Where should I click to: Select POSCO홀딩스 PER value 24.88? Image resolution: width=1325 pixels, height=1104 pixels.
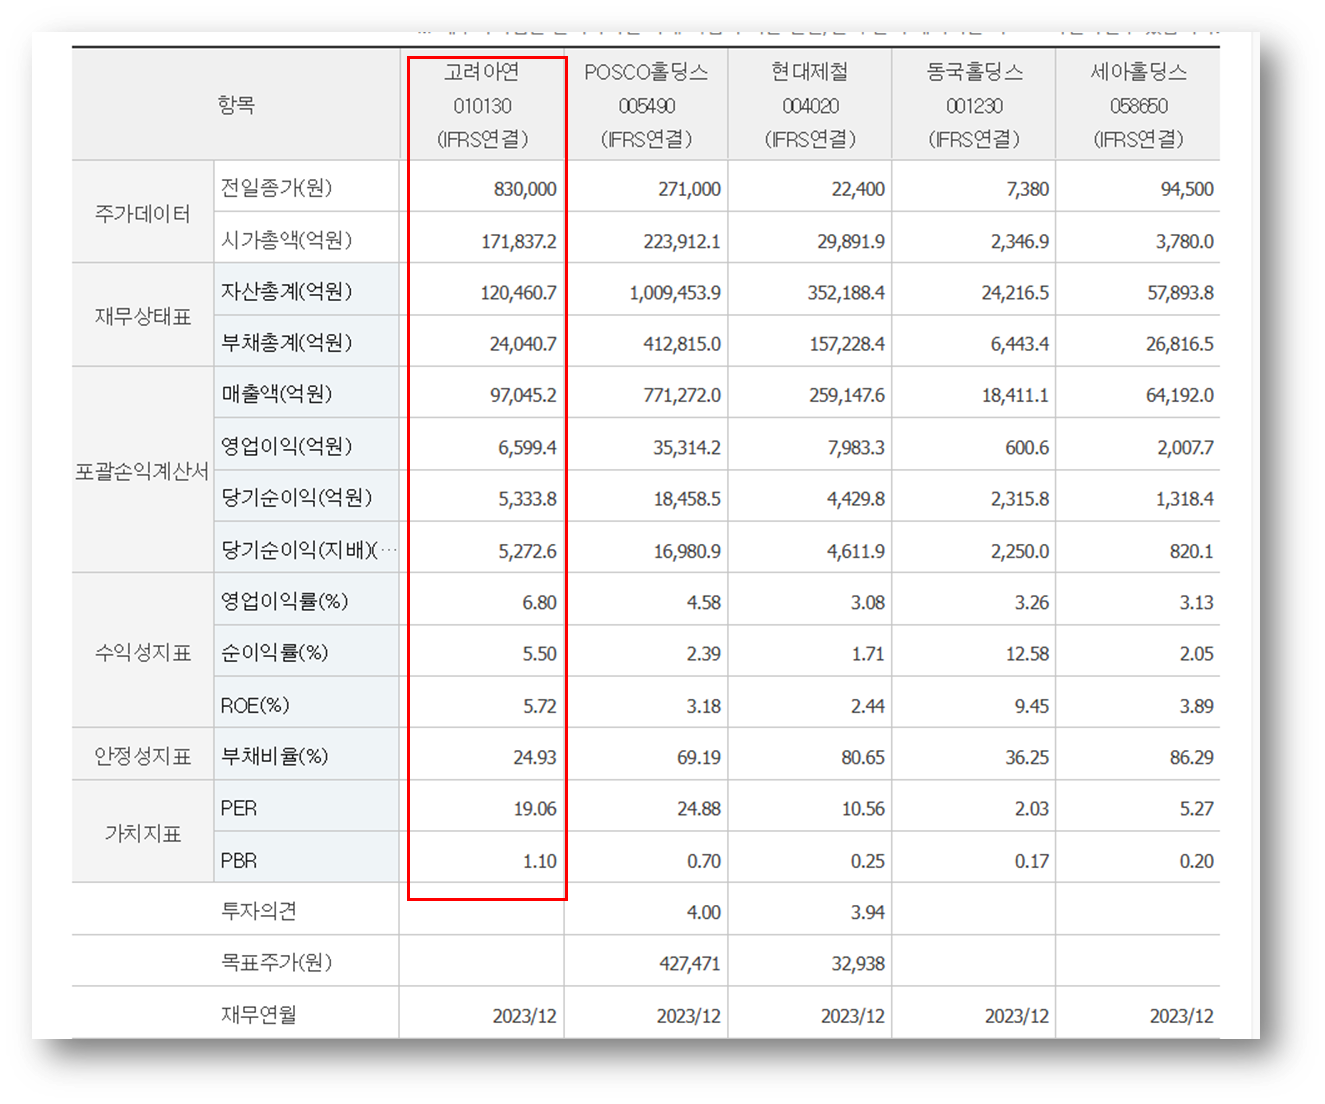[699, 809]
